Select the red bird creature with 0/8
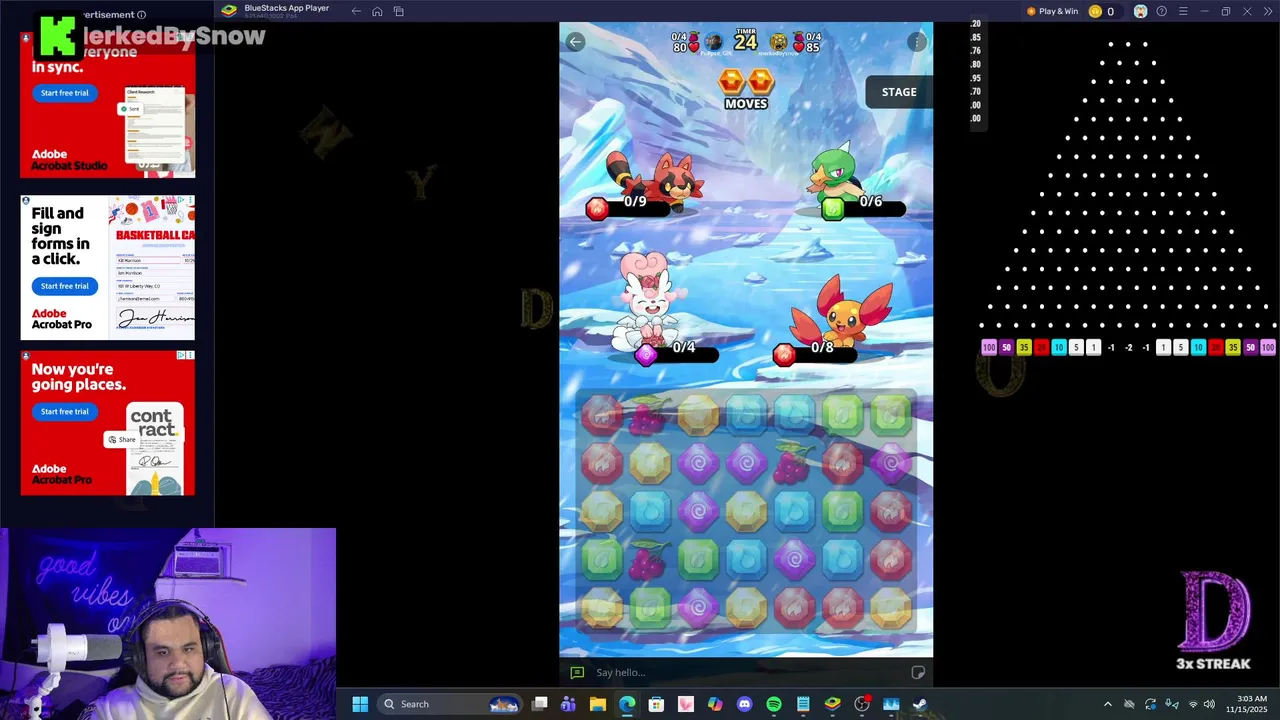Viewport: 1280px width, 720px height. pos(842,310)
